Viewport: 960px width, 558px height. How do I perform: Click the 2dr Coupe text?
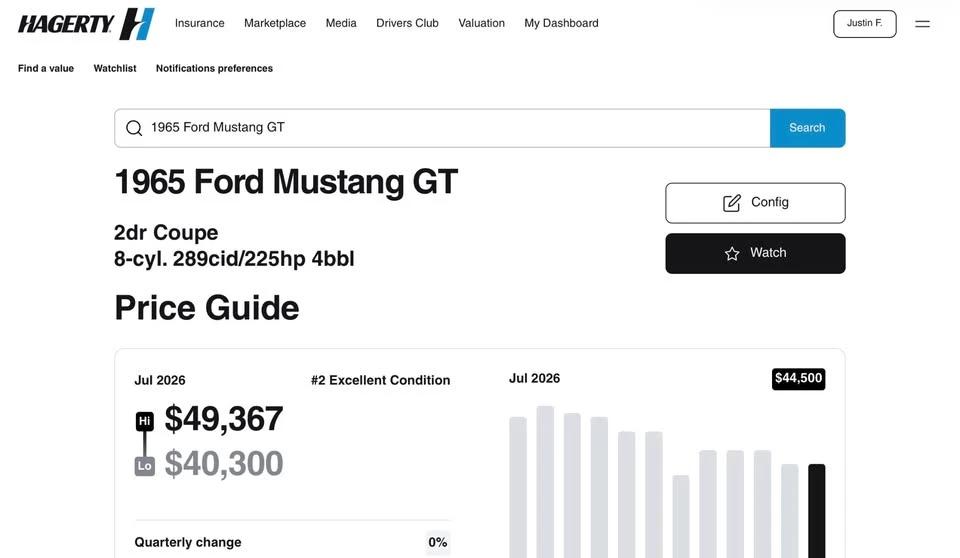166,233
